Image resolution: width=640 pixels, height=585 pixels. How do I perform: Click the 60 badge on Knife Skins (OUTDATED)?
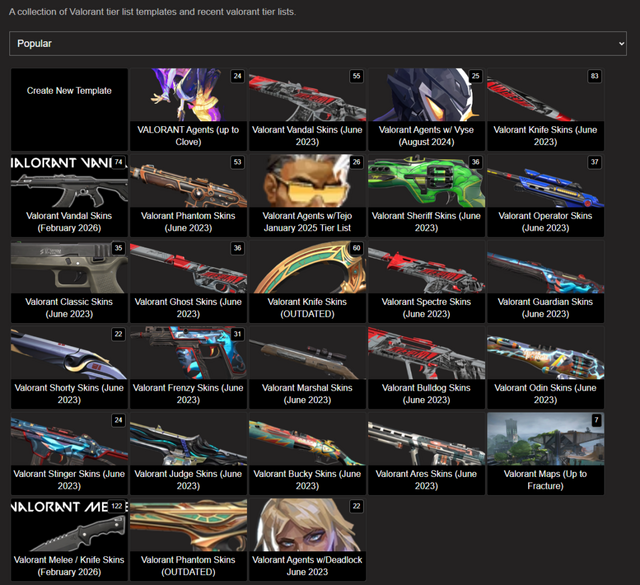(x=356, y=248)
